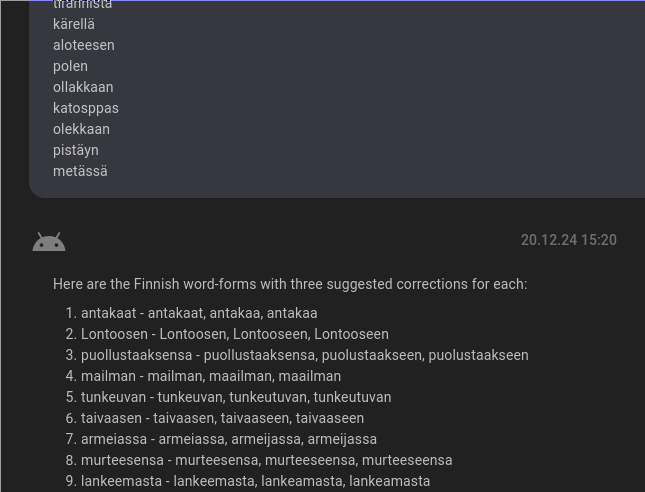
Task: Click list item 7 starting with "armeiassa"
Action: point(229,439)
